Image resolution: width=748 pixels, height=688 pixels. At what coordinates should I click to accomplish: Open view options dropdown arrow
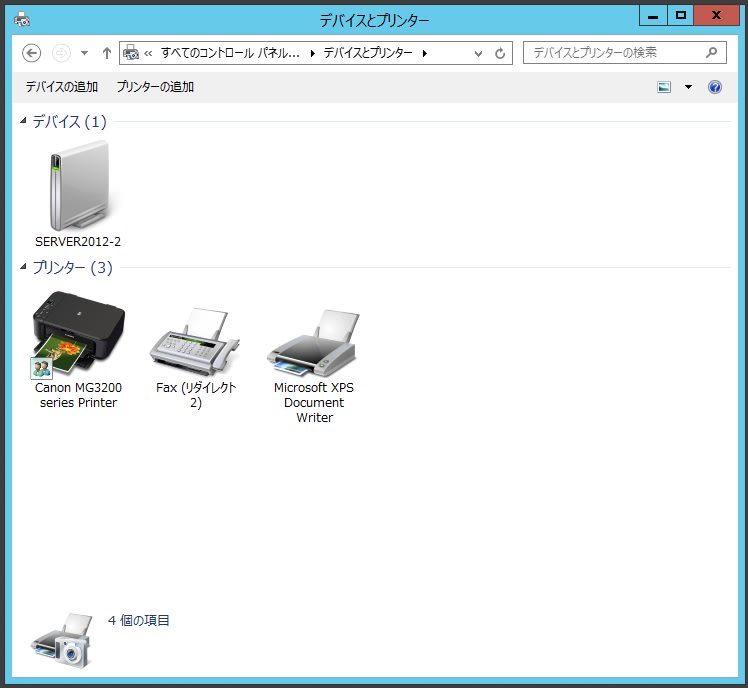click(x=688, y=87)
